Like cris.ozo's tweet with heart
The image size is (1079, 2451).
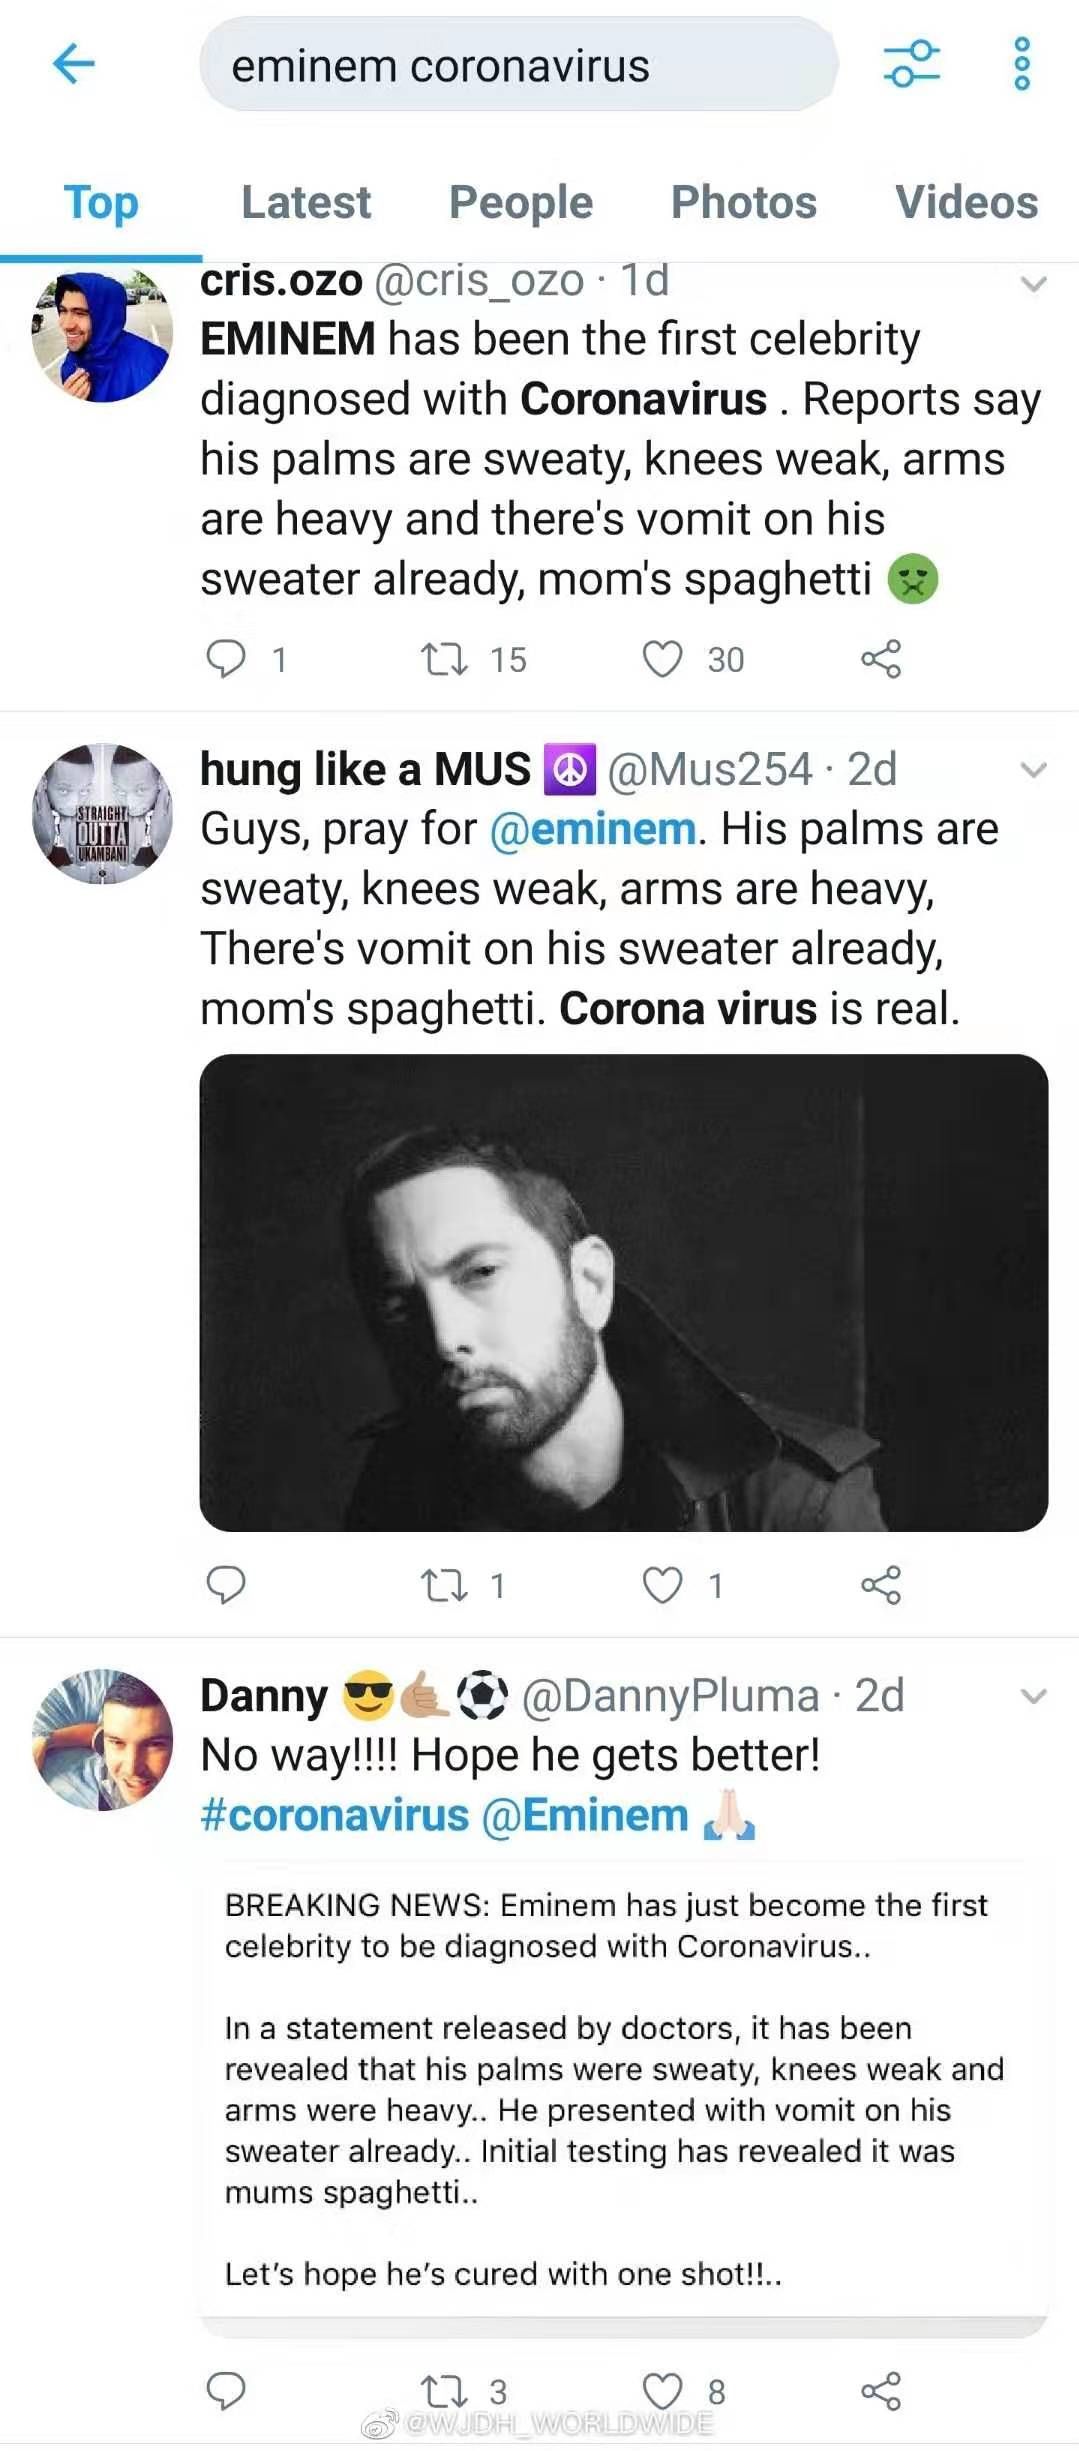coord(662,659)
